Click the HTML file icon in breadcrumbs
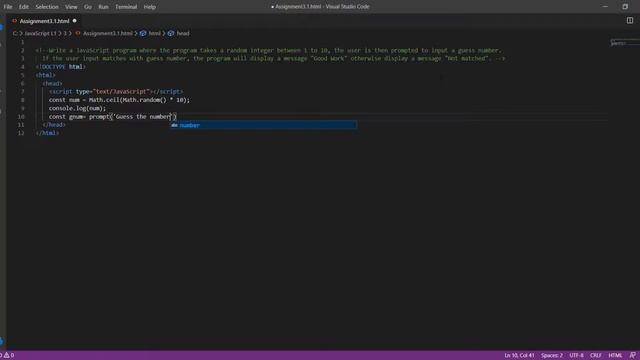 coord(78,33)
